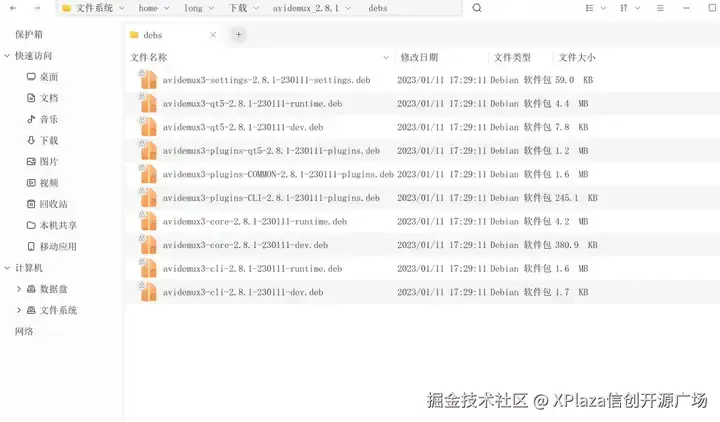Image resolution: width=720 pixels, height=422 pixels.
Task: Go back with the left arrow
Action: pyautogui.click(x=13, y=8)
